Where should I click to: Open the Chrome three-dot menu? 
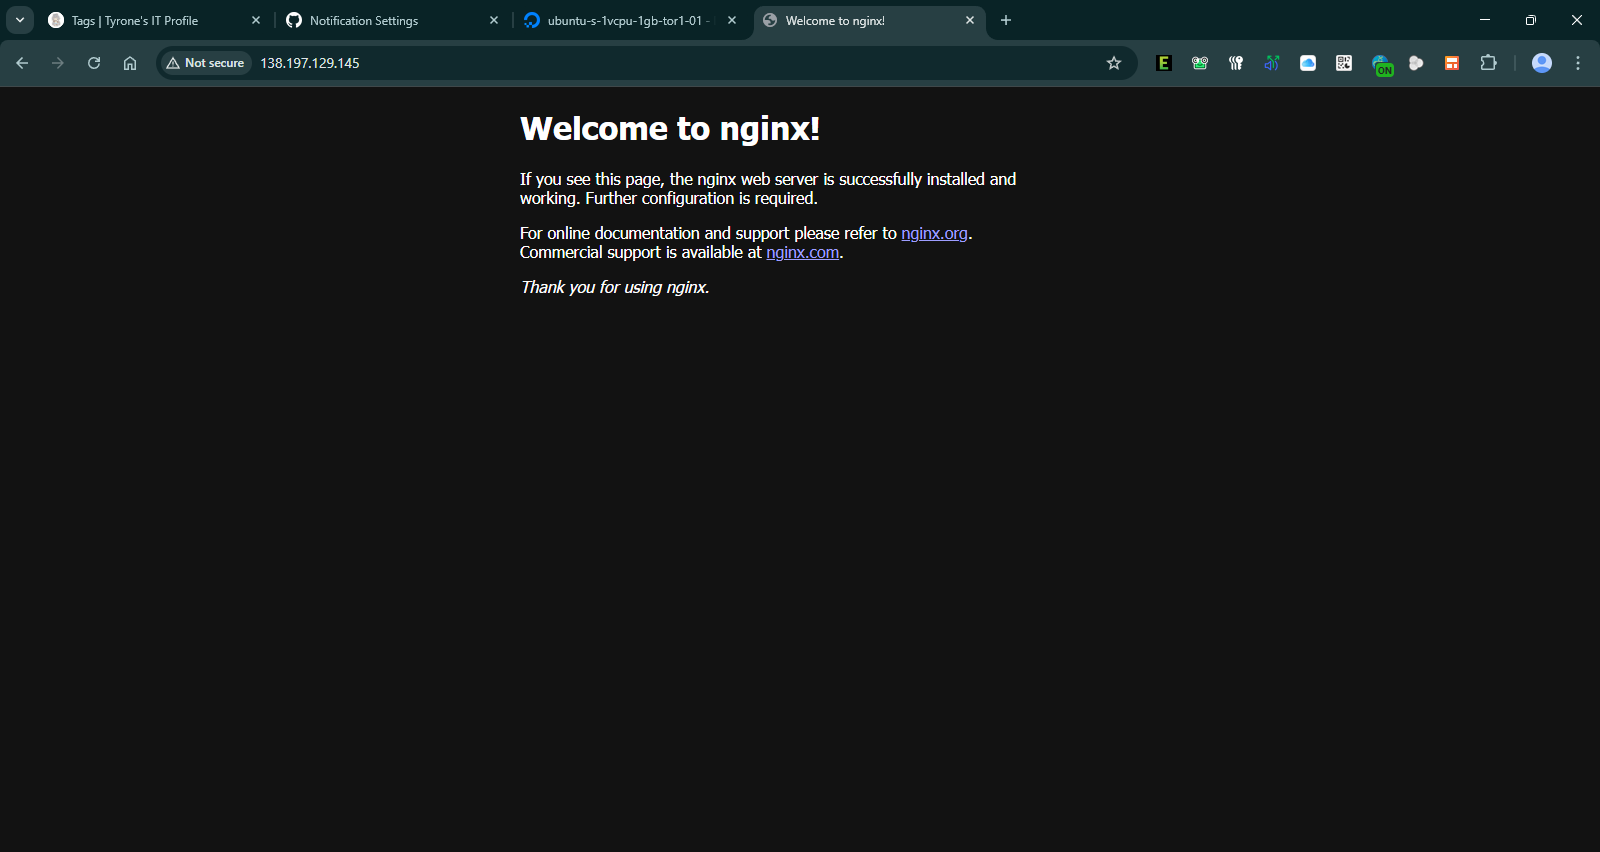(1578, 63)
